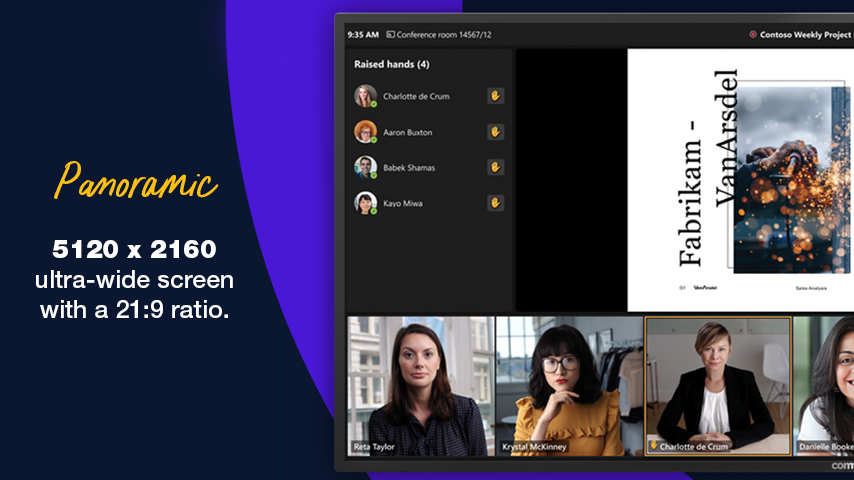Click Babek Shamas's profile picture
The width and height of the screenshot is (854, 480).
pyautogui.click(x=365, y=167)
